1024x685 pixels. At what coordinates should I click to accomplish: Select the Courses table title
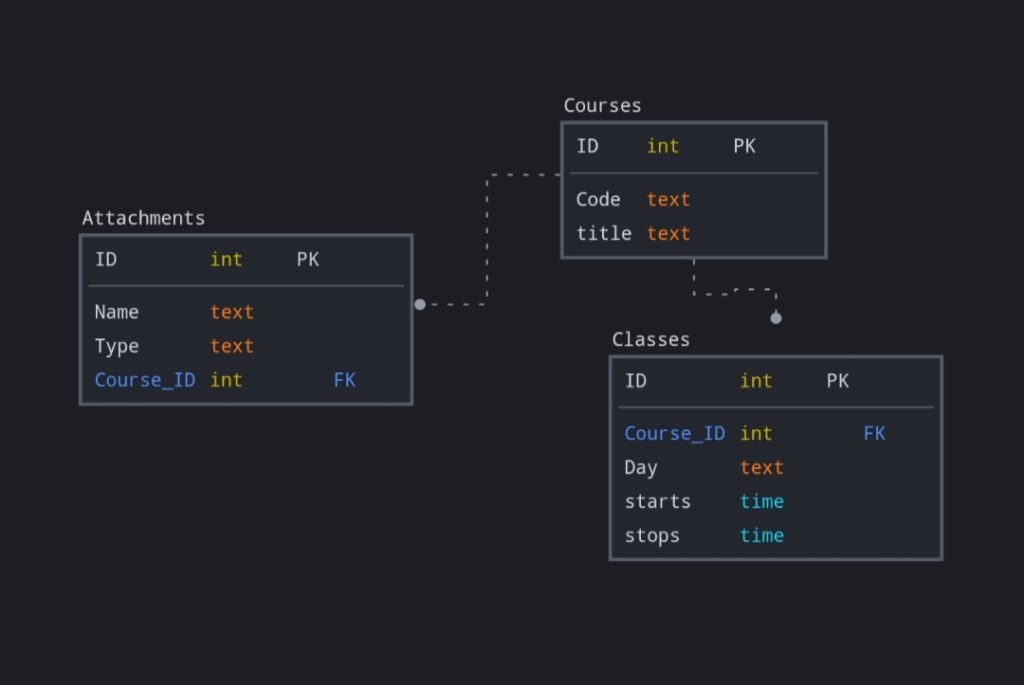[602, 105]
